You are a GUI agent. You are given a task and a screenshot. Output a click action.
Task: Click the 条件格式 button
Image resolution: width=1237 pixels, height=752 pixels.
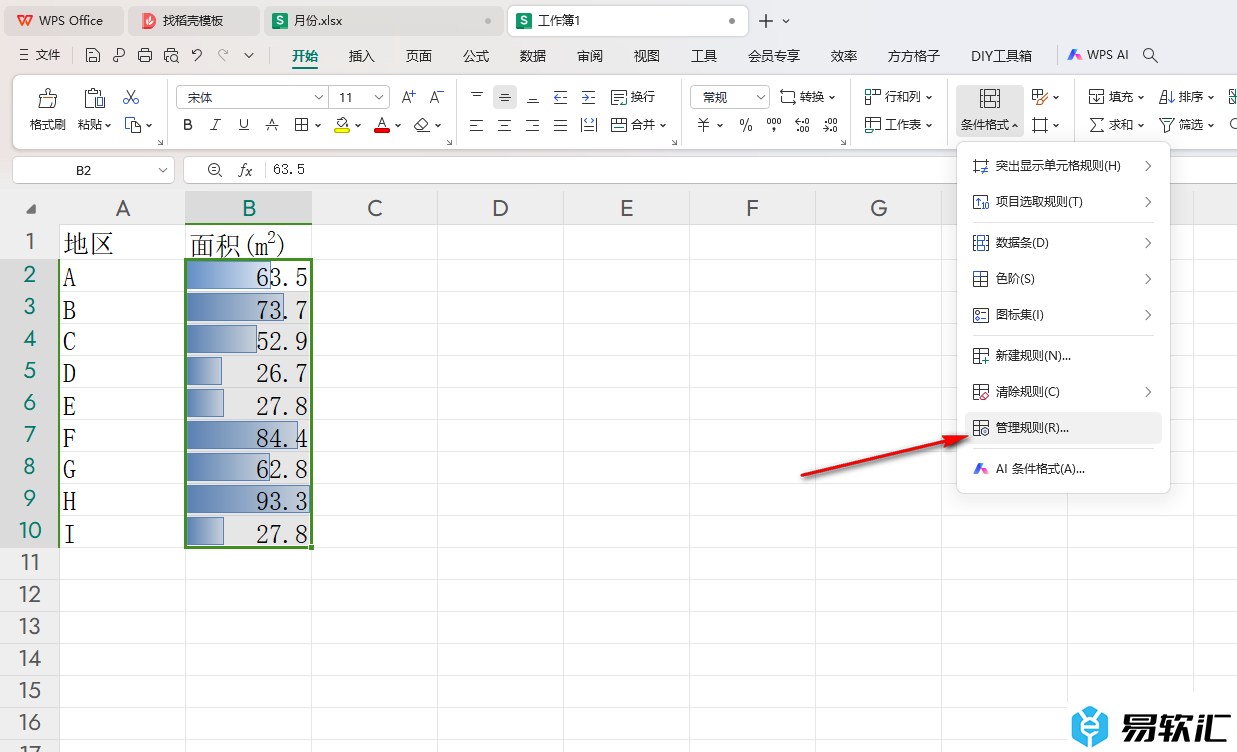point(989,110)
